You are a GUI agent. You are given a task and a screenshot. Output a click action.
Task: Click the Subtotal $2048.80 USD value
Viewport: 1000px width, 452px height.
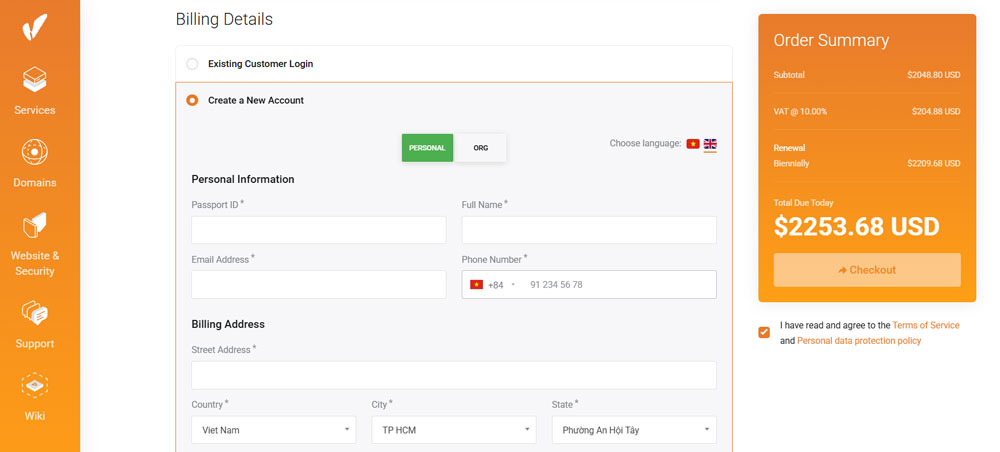(x=934, y=75)
